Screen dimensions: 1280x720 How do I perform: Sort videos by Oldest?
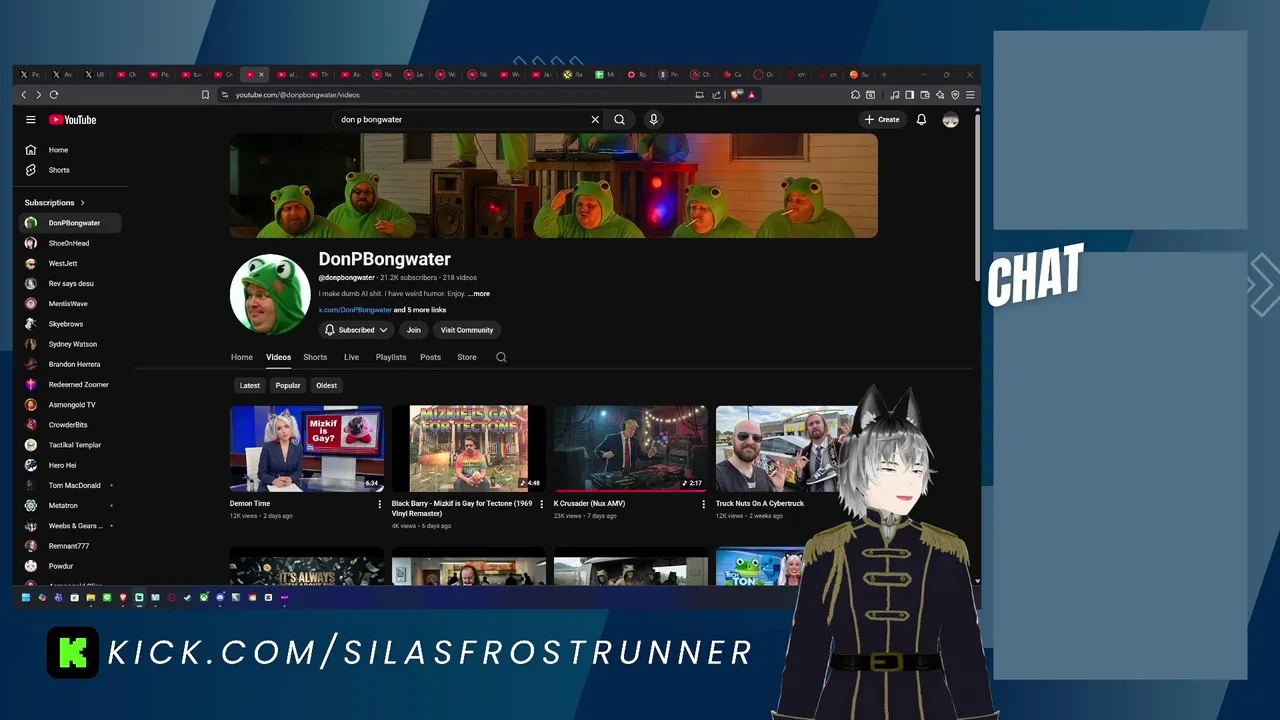tap(326, 385)
